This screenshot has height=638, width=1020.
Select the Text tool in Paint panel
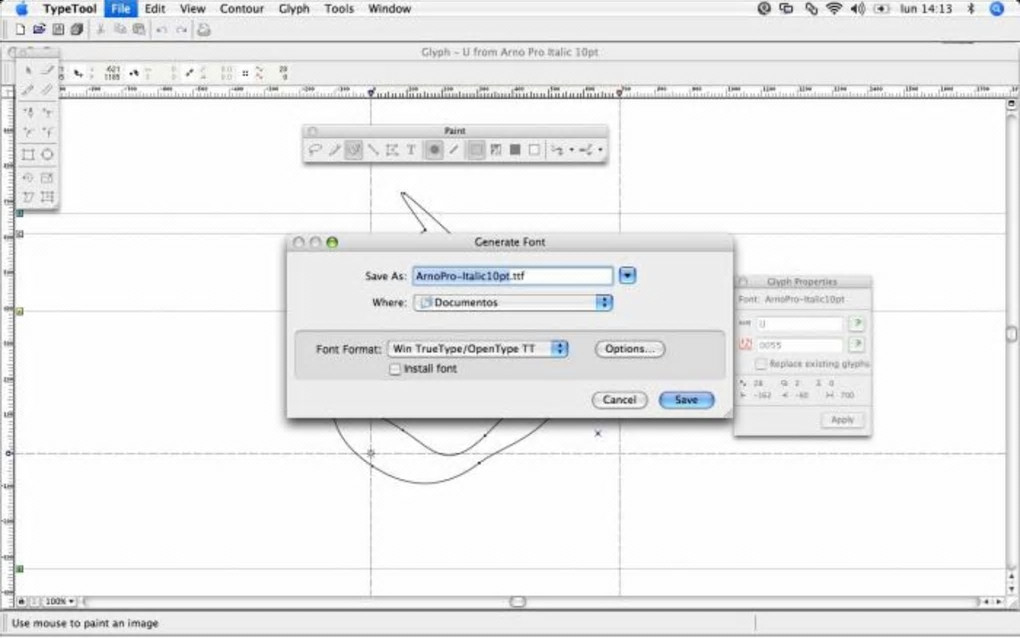coord(411,150)
